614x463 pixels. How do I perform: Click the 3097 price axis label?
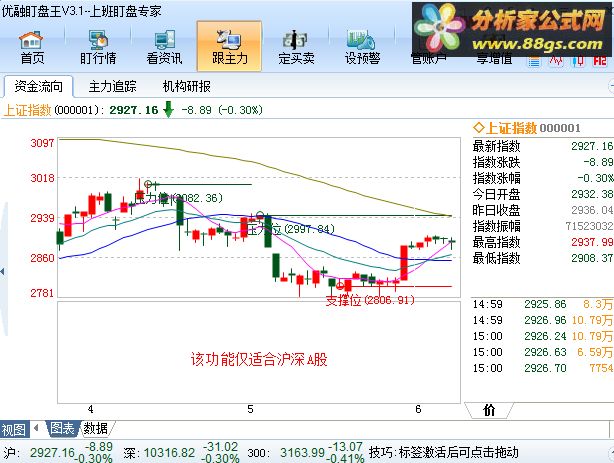(x=42, y=143)
